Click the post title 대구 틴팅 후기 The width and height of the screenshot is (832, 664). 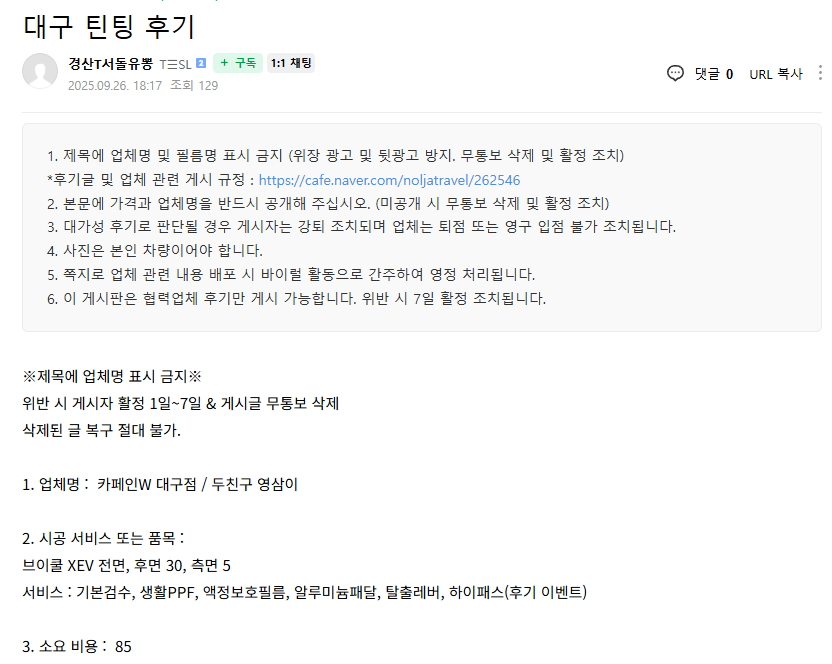pos(109,25)
